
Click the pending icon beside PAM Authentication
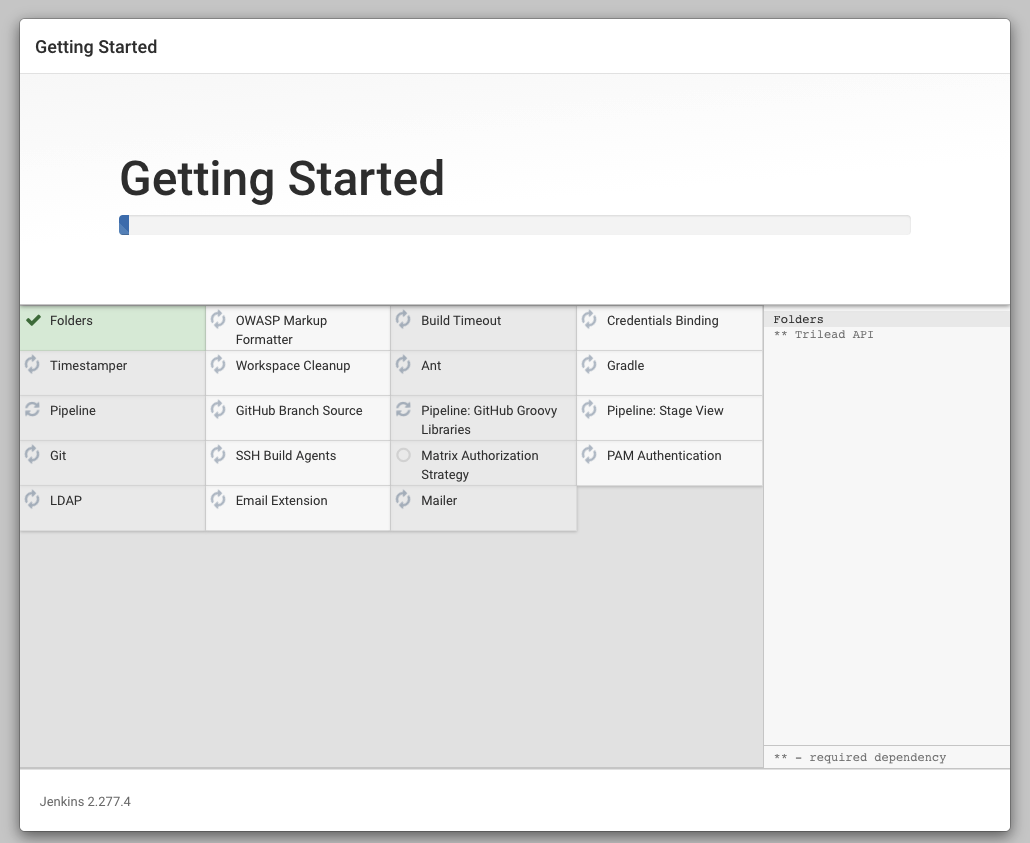pos(589,454)
